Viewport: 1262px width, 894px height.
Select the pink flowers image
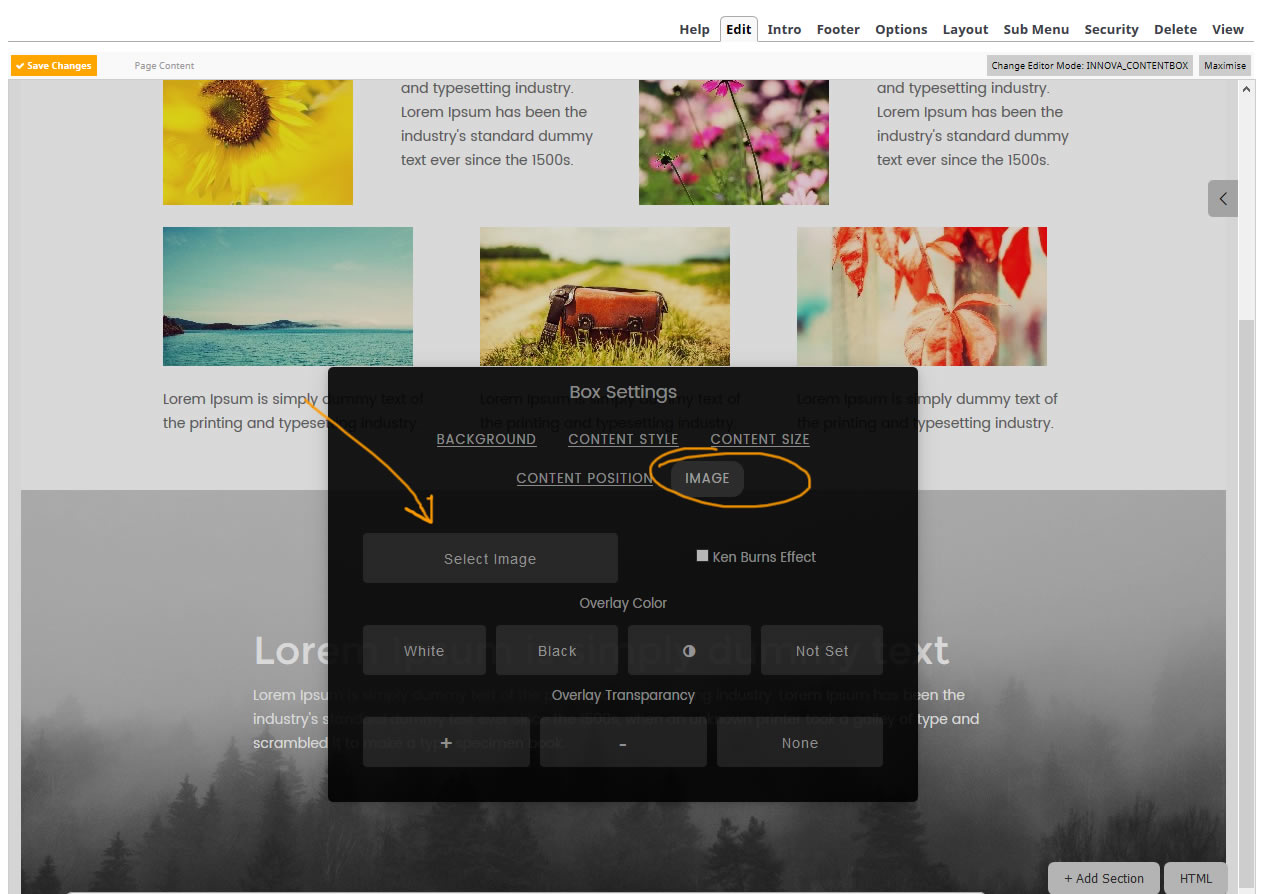coord(734,142)
